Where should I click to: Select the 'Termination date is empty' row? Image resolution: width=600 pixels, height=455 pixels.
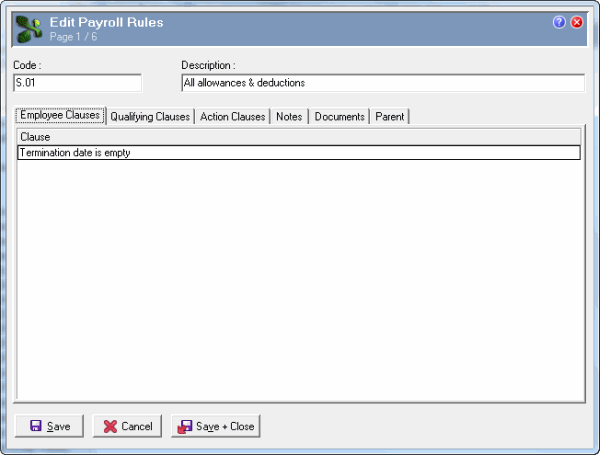coord(298,153)
